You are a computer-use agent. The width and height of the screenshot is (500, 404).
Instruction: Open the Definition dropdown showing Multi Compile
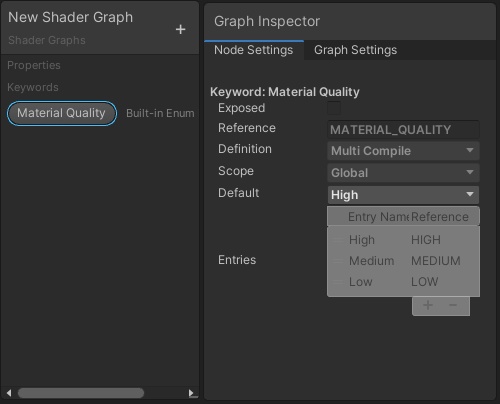[x=403, y=151]
